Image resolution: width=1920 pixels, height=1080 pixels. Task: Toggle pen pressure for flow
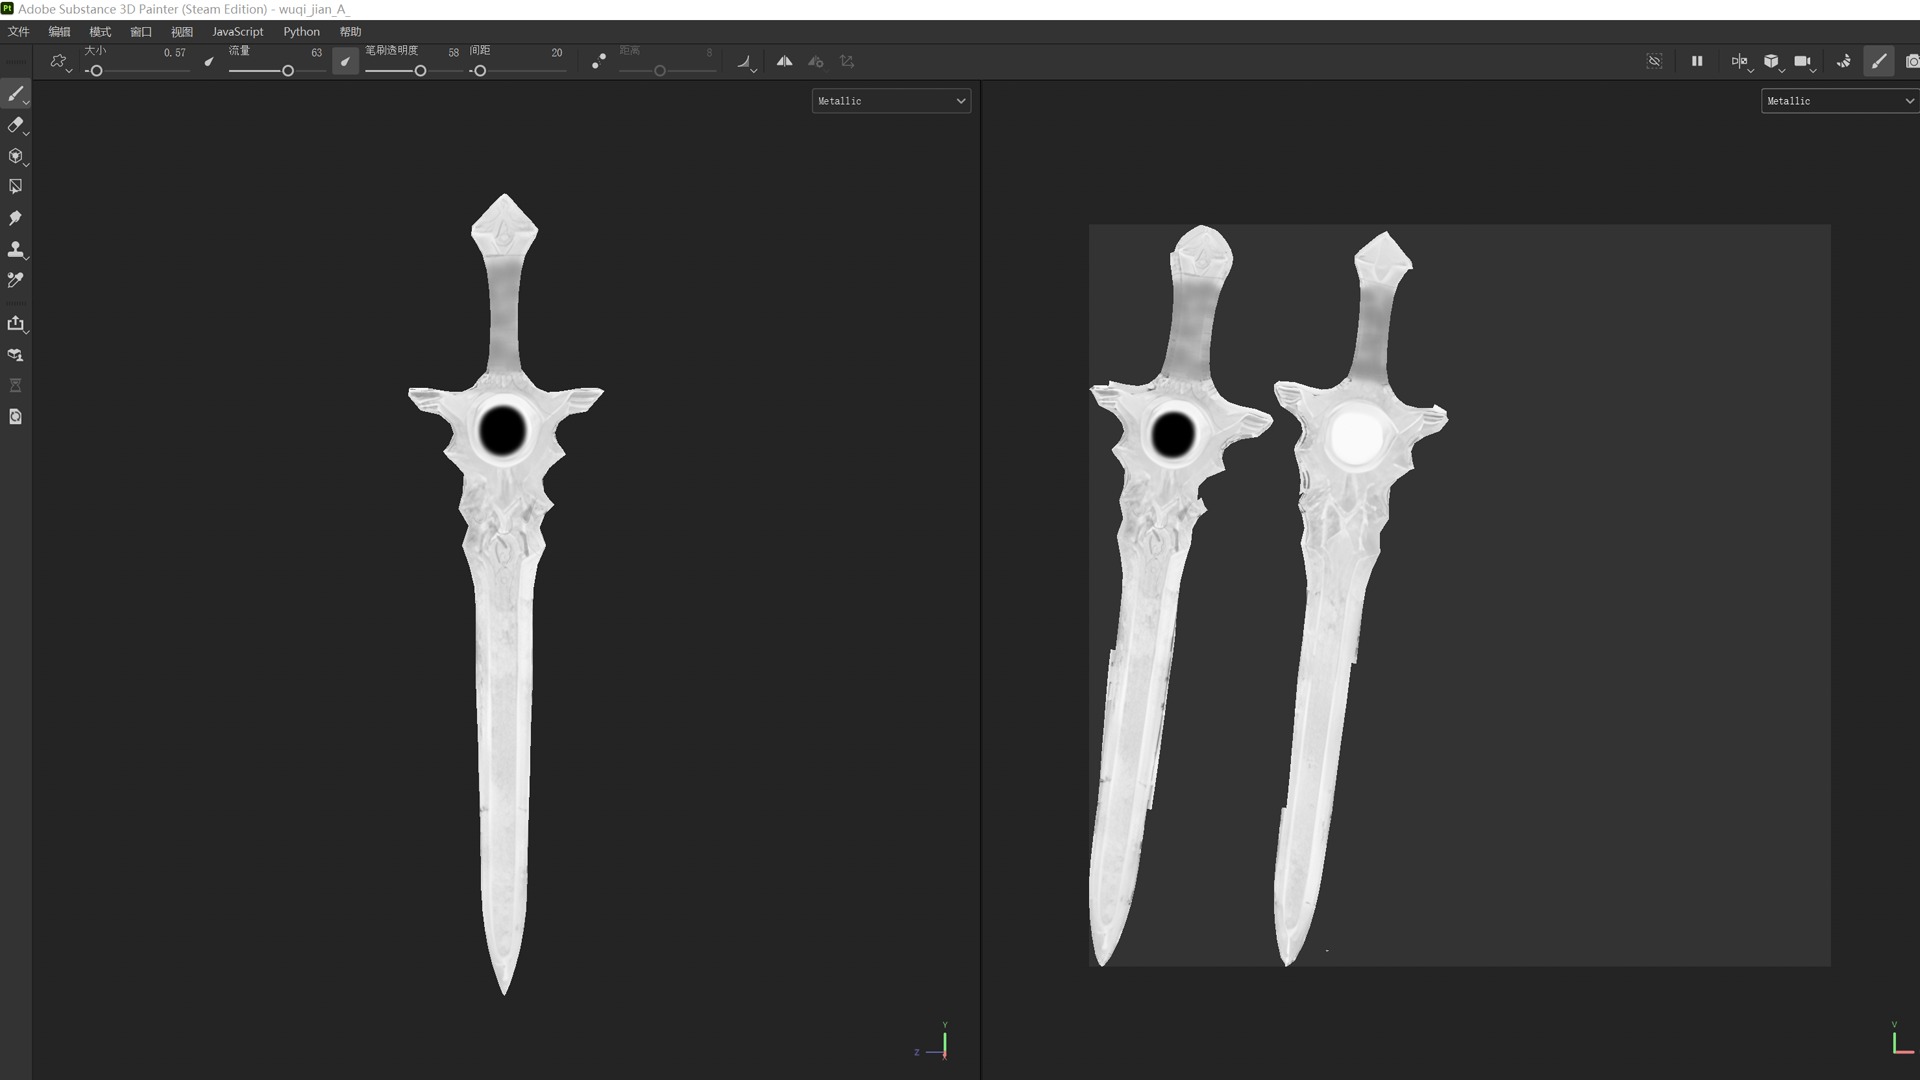(345, 61)
